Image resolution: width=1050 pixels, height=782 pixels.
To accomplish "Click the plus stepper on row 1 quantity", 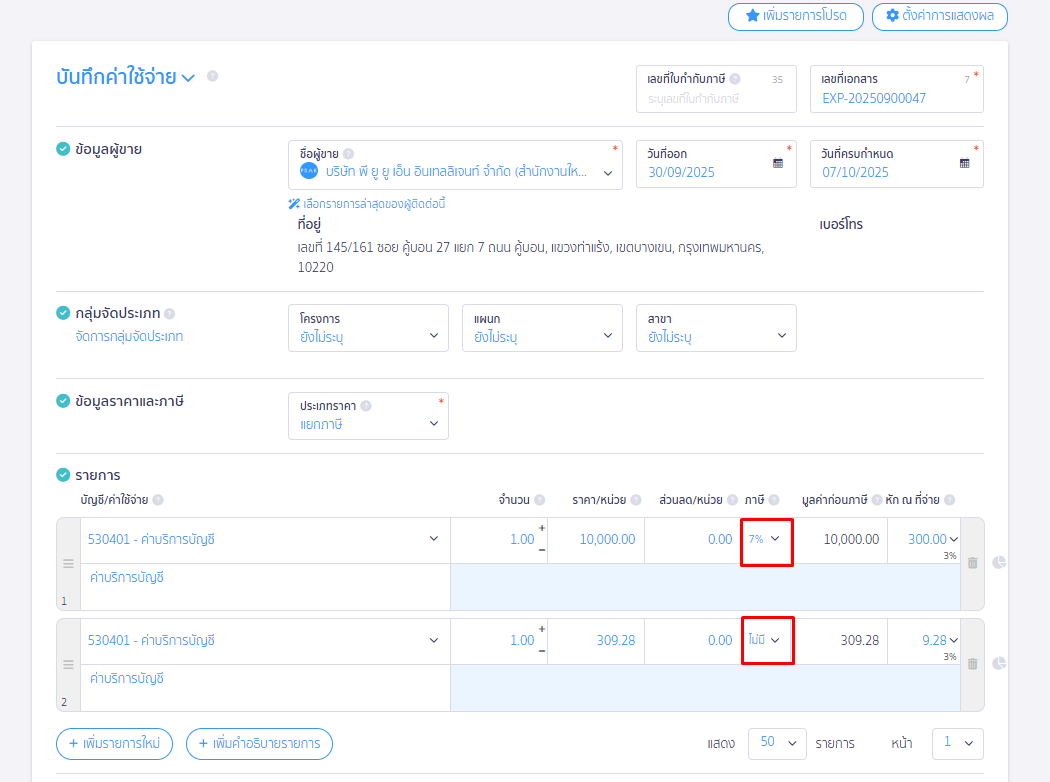I will pyautogui.click(x=542, y=528).
